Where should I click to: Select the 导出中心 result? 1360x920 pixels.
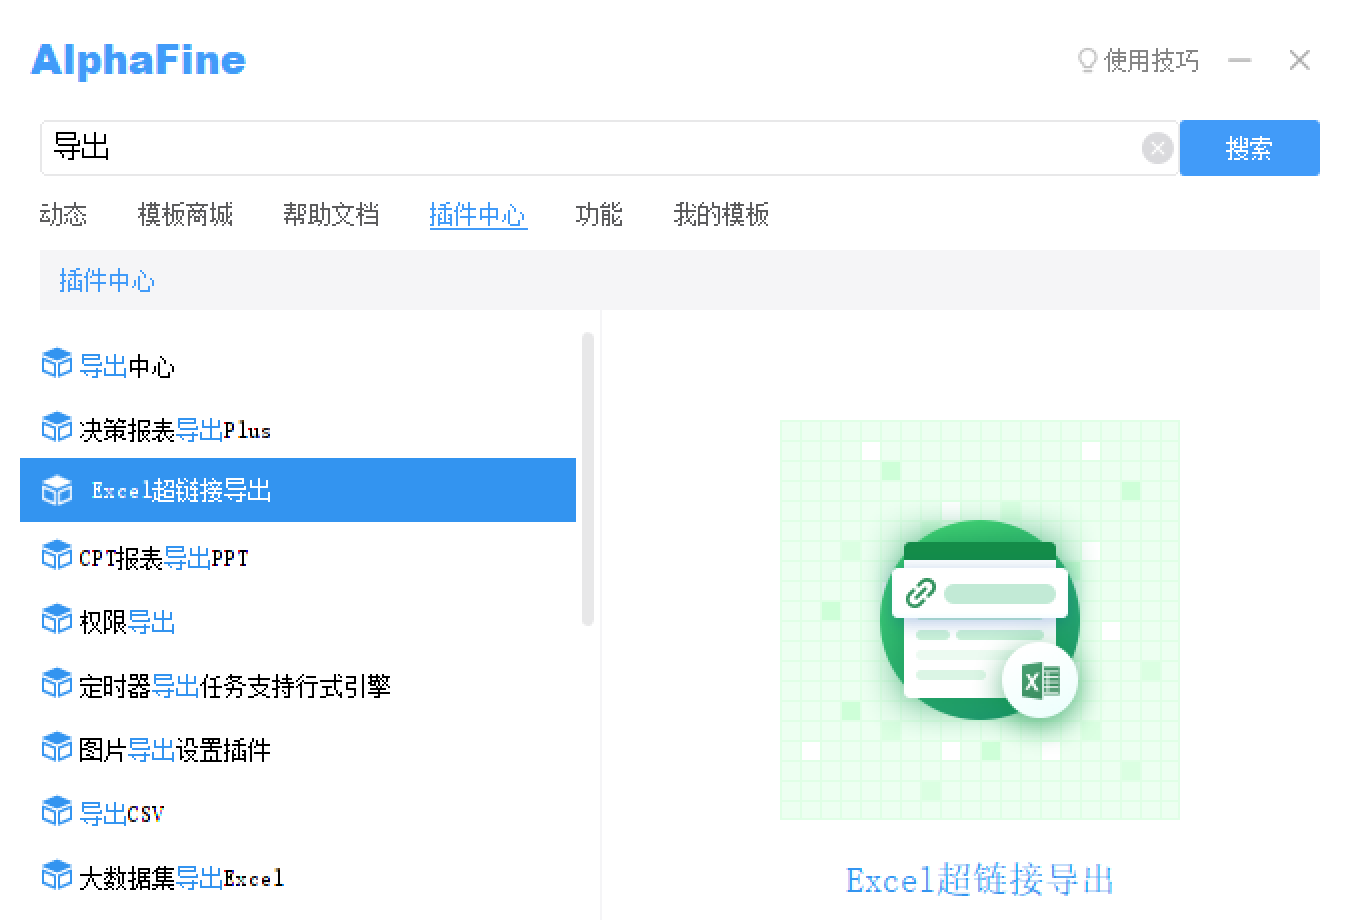click(298, 364)
